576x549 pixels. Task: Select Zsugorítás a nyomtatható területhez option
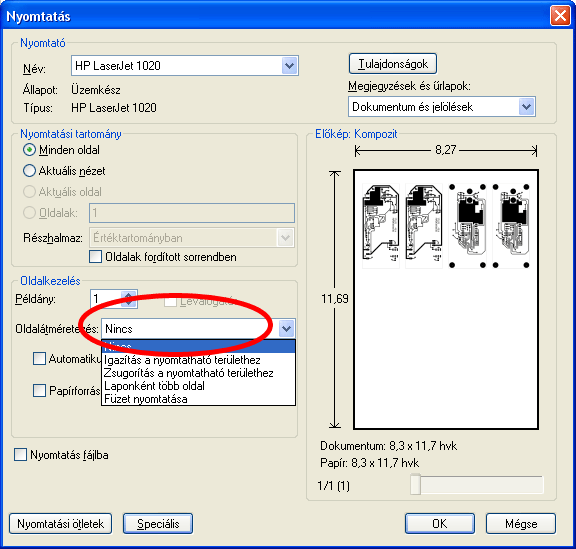[198, 373]
